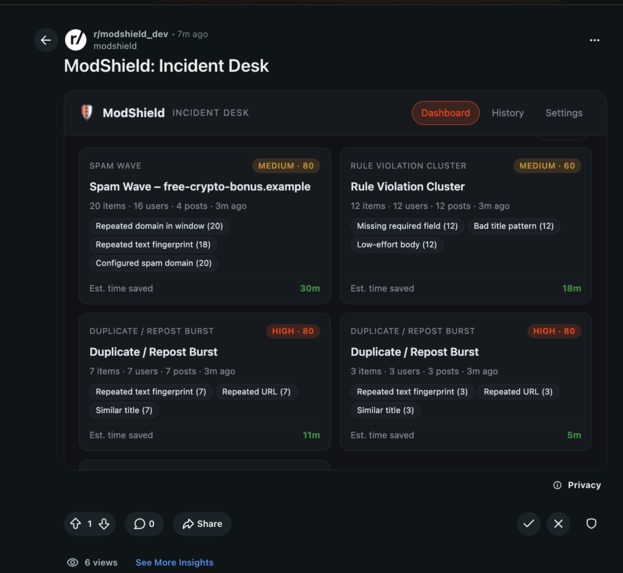Select the Repeated text fingerprint (18) tag
Viewport: 623px width, 573px height.
coord(153,244)
